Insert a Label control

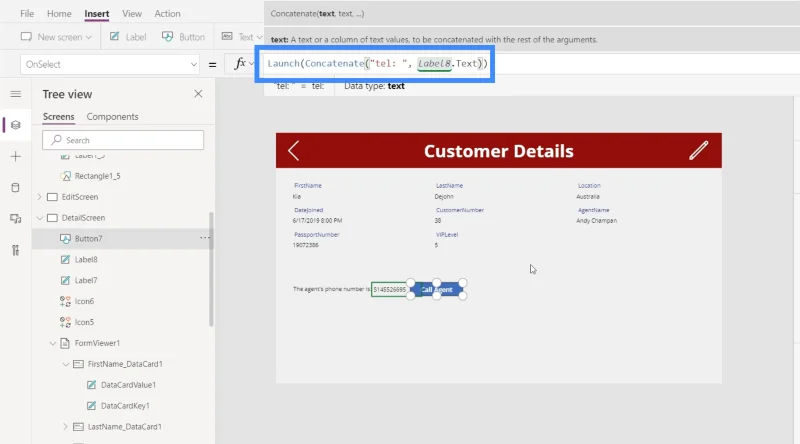pyautogui.click(x=128, y=37)
